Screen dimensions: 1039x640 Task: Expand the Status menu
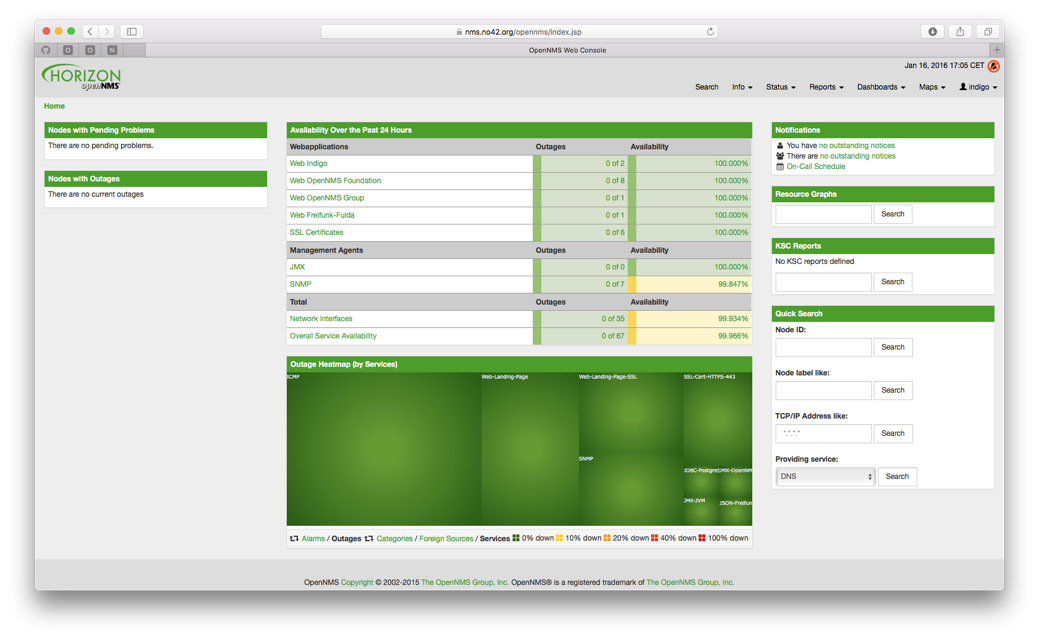click(780, 87)
